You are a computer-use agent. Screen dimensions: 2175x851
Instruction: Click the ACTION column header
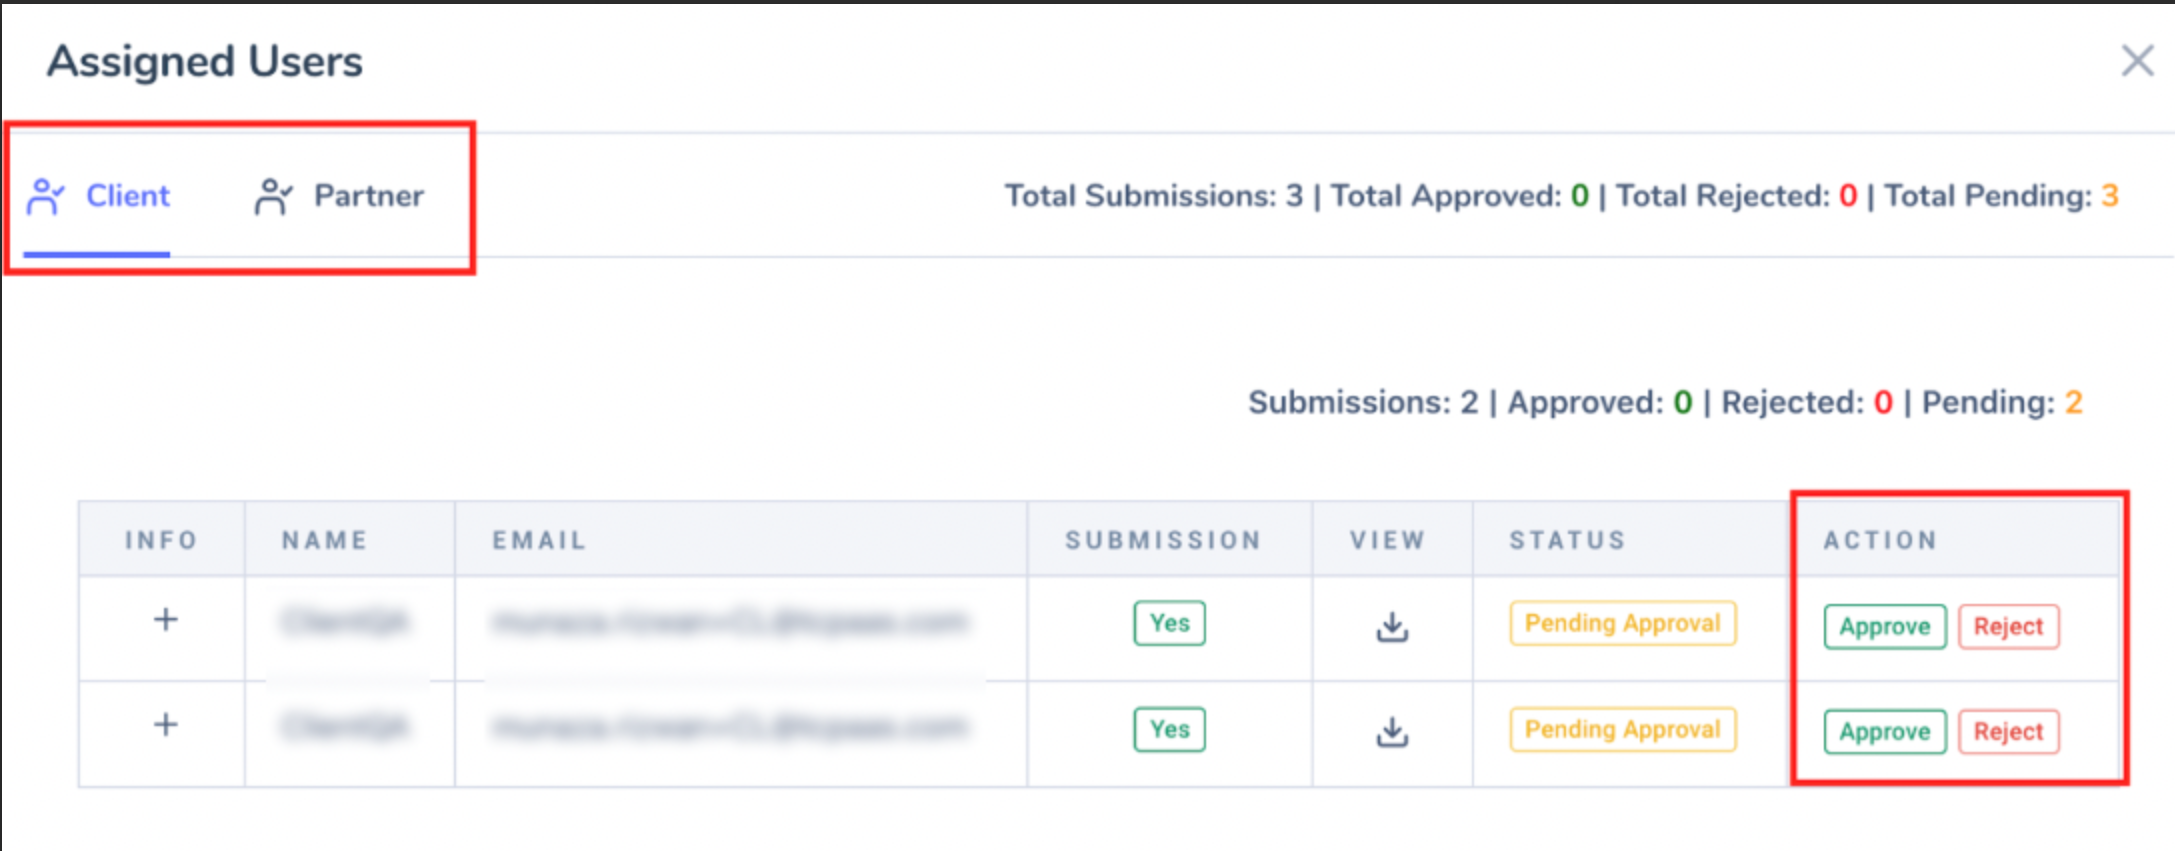pyautogui.click(x=1880, y=540)
